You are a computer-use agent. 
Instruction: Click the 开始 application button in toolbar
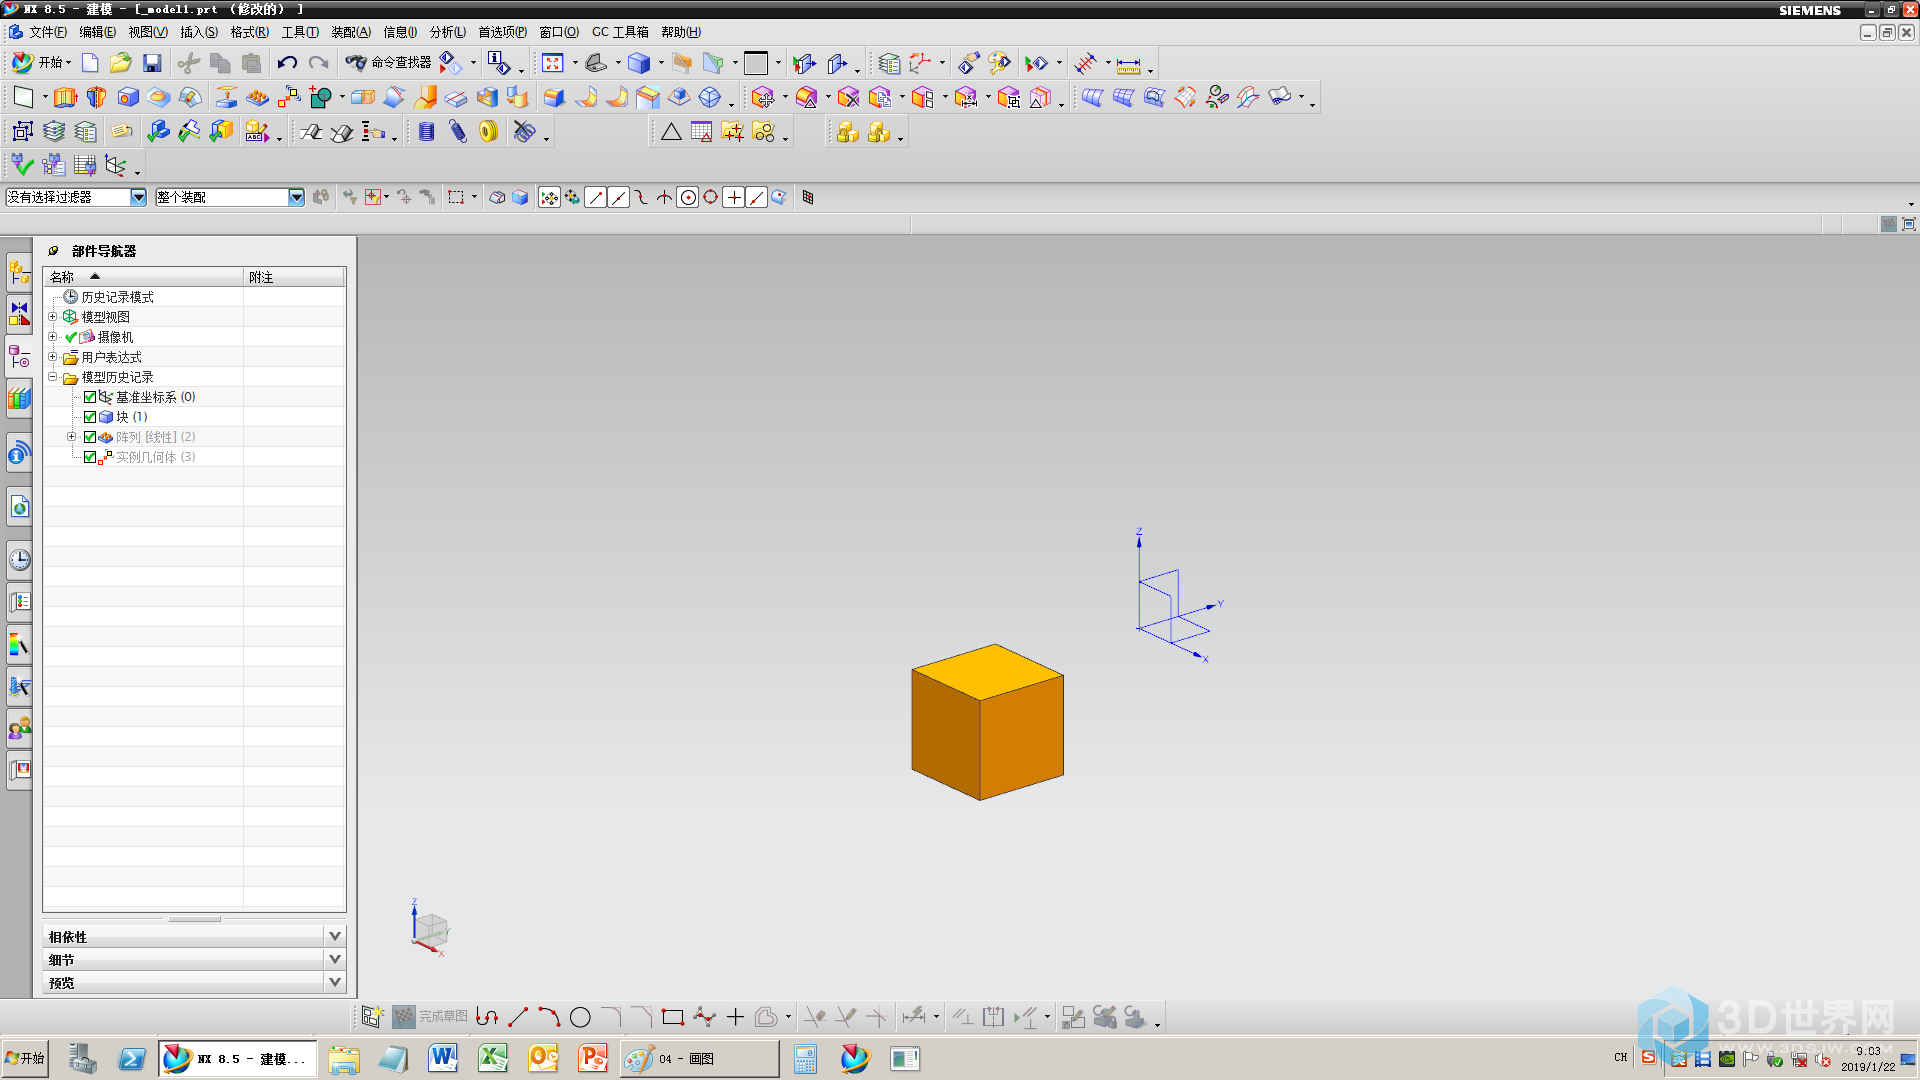point(41,63)
